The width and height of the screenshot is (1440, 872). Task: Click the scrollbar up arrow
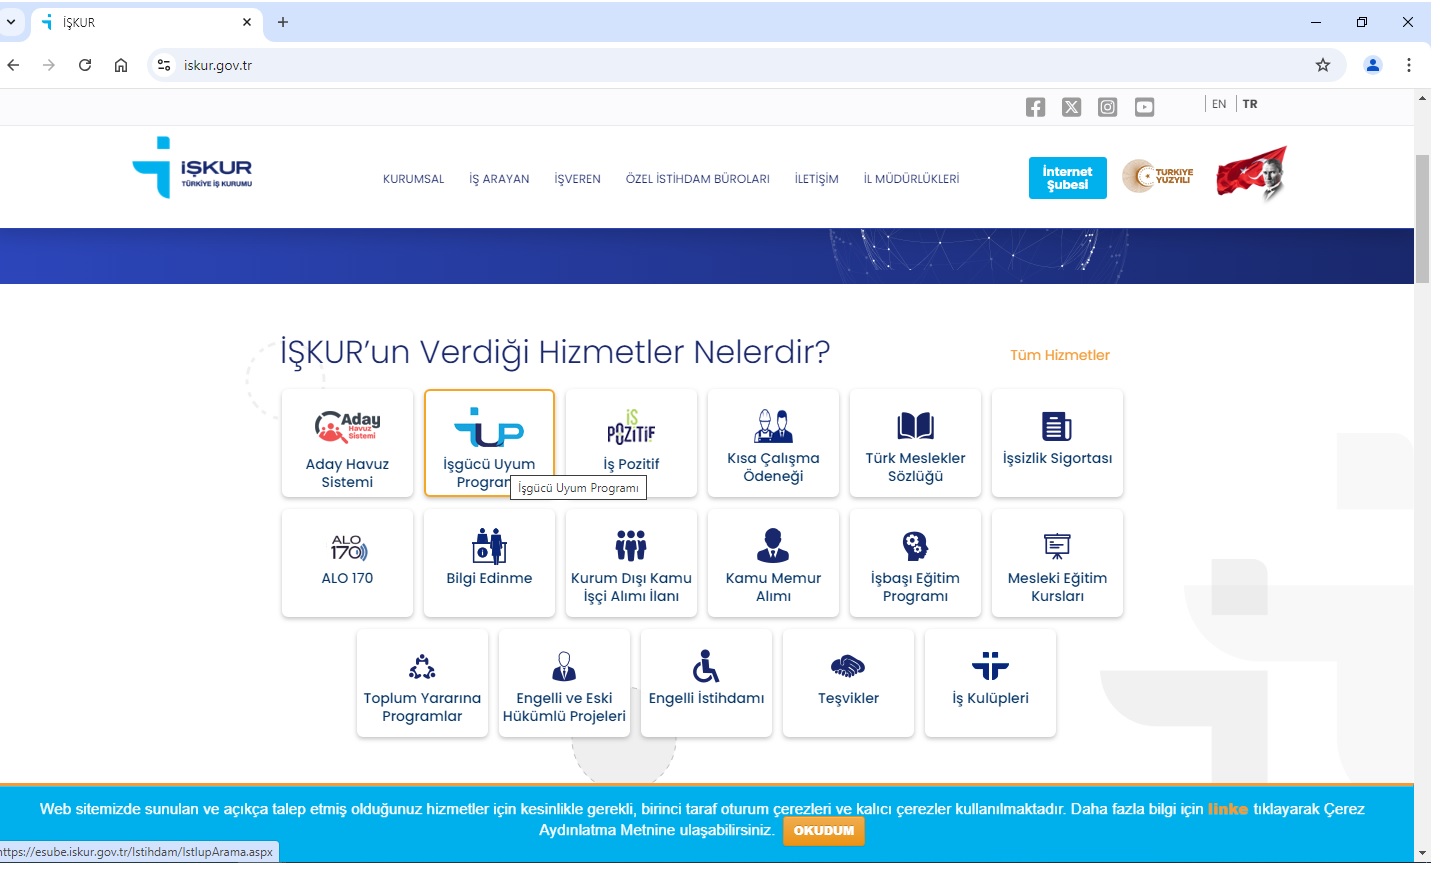(1422, 98)
